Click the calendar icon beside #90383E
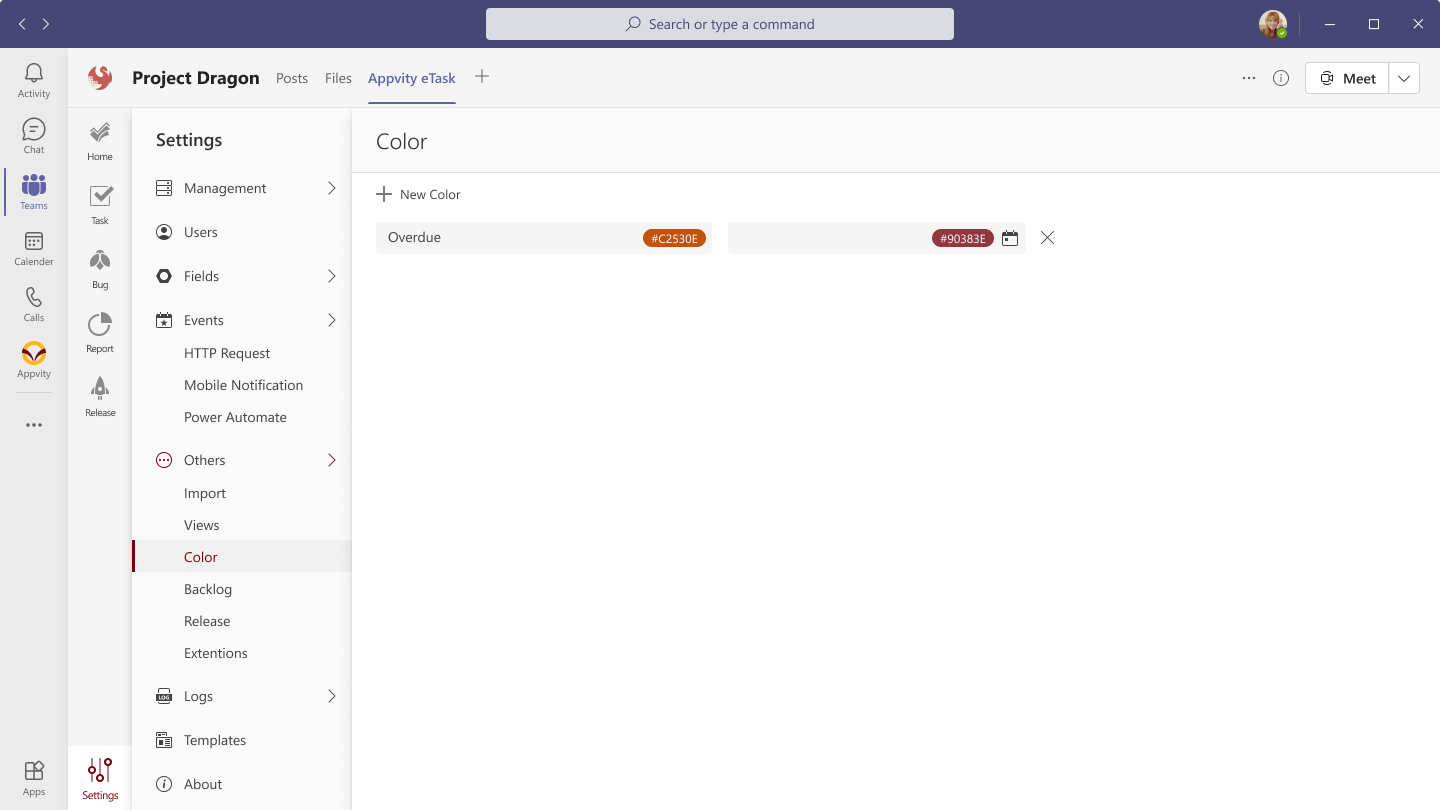 (x=1010, y=238)
